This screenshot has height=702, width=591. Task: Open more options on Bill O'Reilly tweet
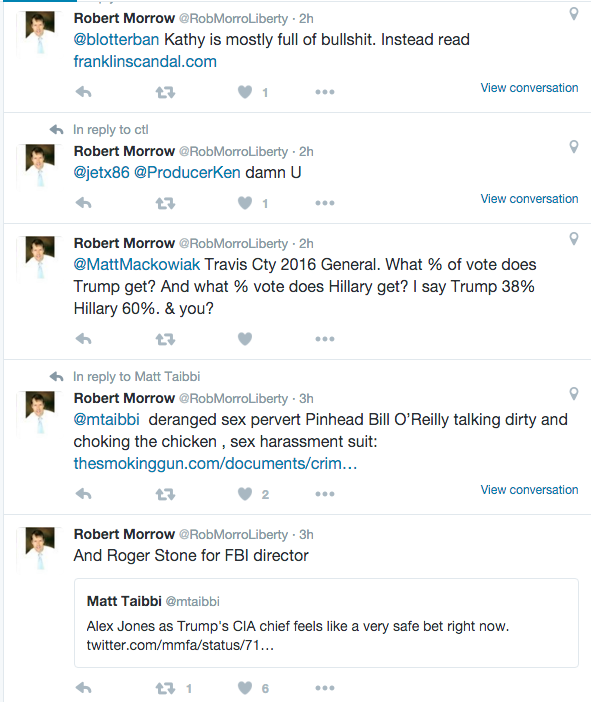click(325, 494)
